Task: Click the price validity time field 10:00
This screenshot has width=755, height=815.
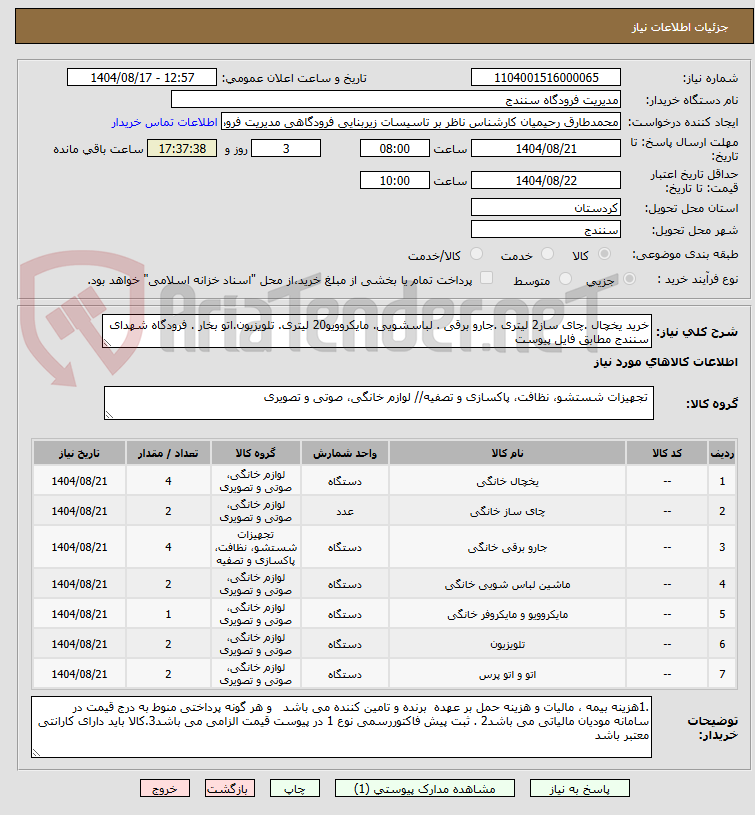Action: point(394,180)
